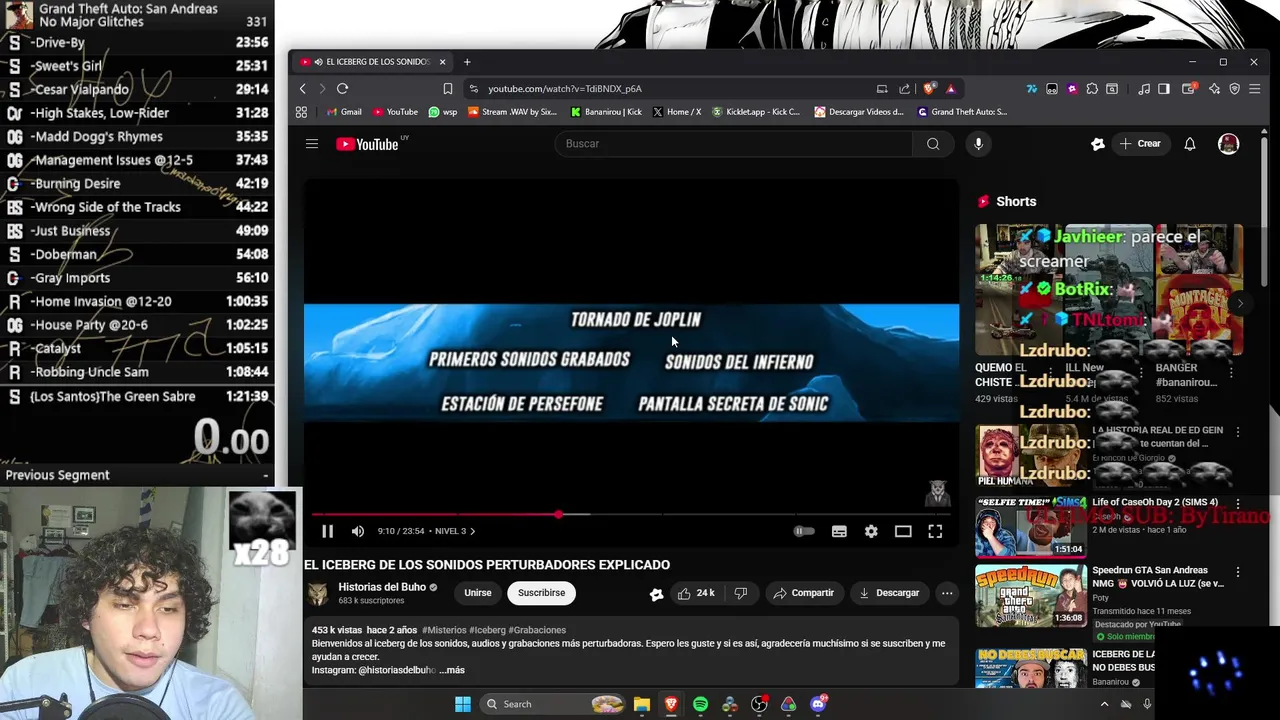Expand the NIVEL 3 chapter list

coord(455,531)
